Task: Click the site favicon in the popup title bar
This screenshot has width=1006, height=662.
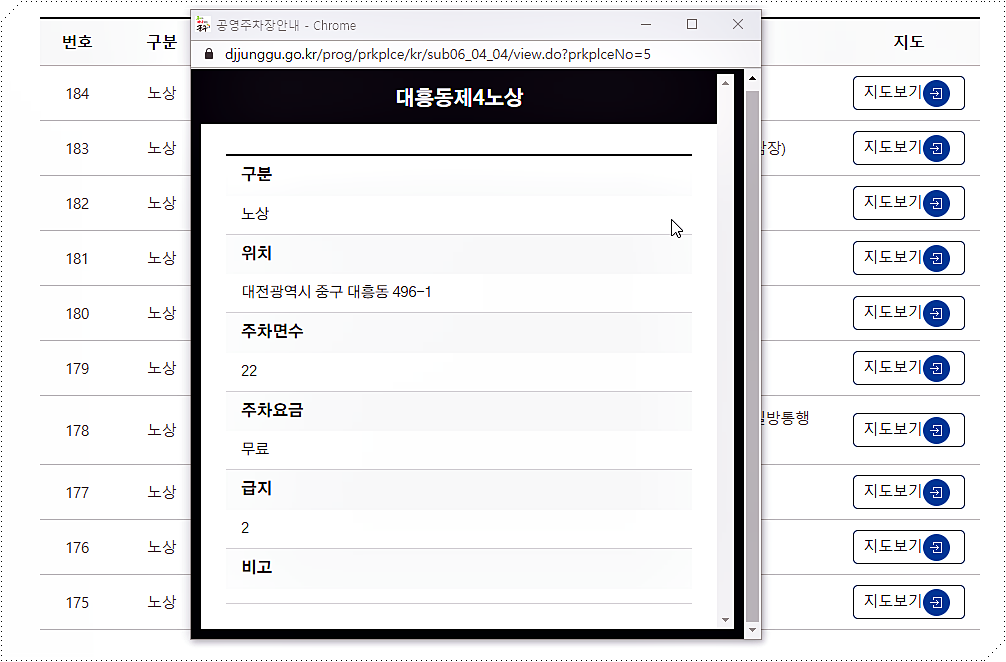Action: [203, 24]
